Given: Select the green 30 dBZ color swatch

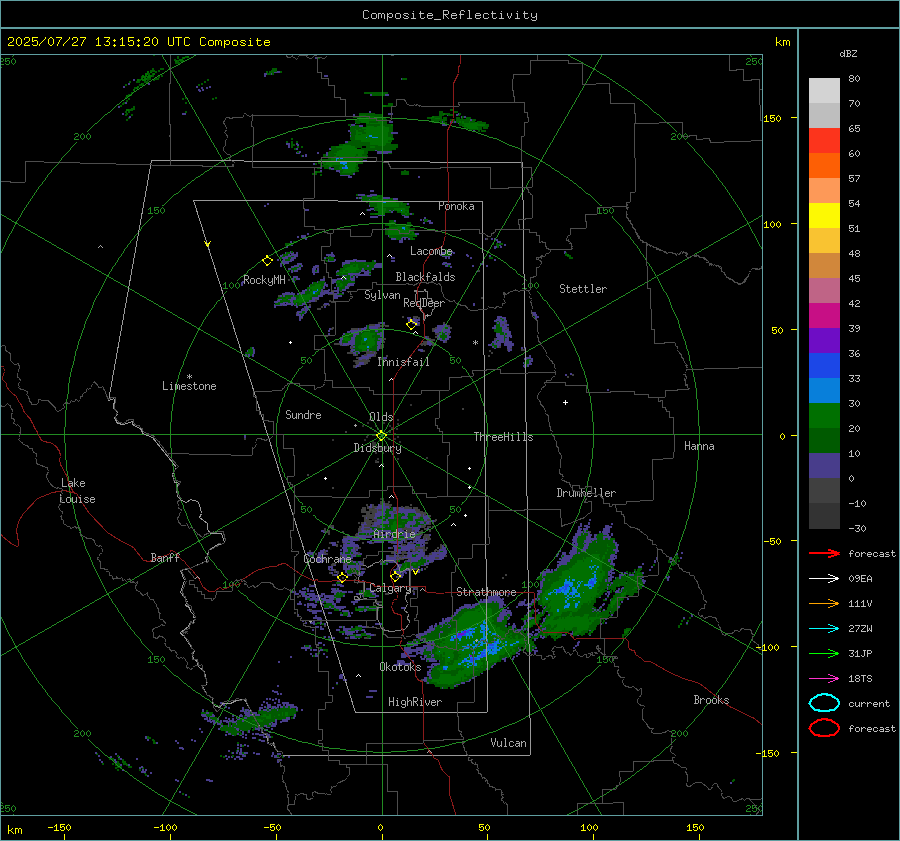Looking at the screenshot, I should 824,416.
